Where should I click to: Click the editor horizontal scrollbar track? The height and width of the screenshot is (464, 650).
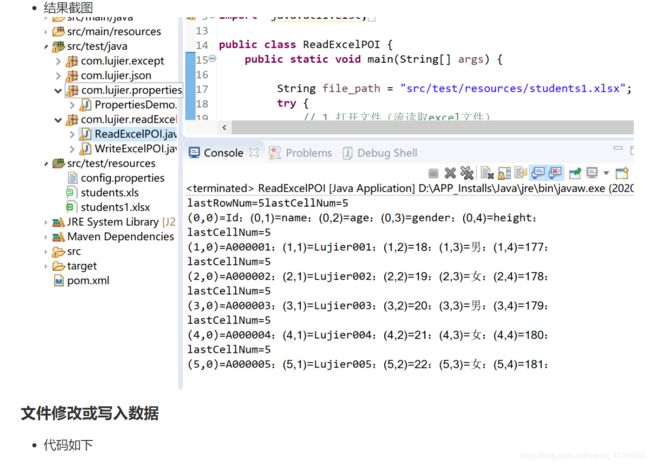(432, 127)
